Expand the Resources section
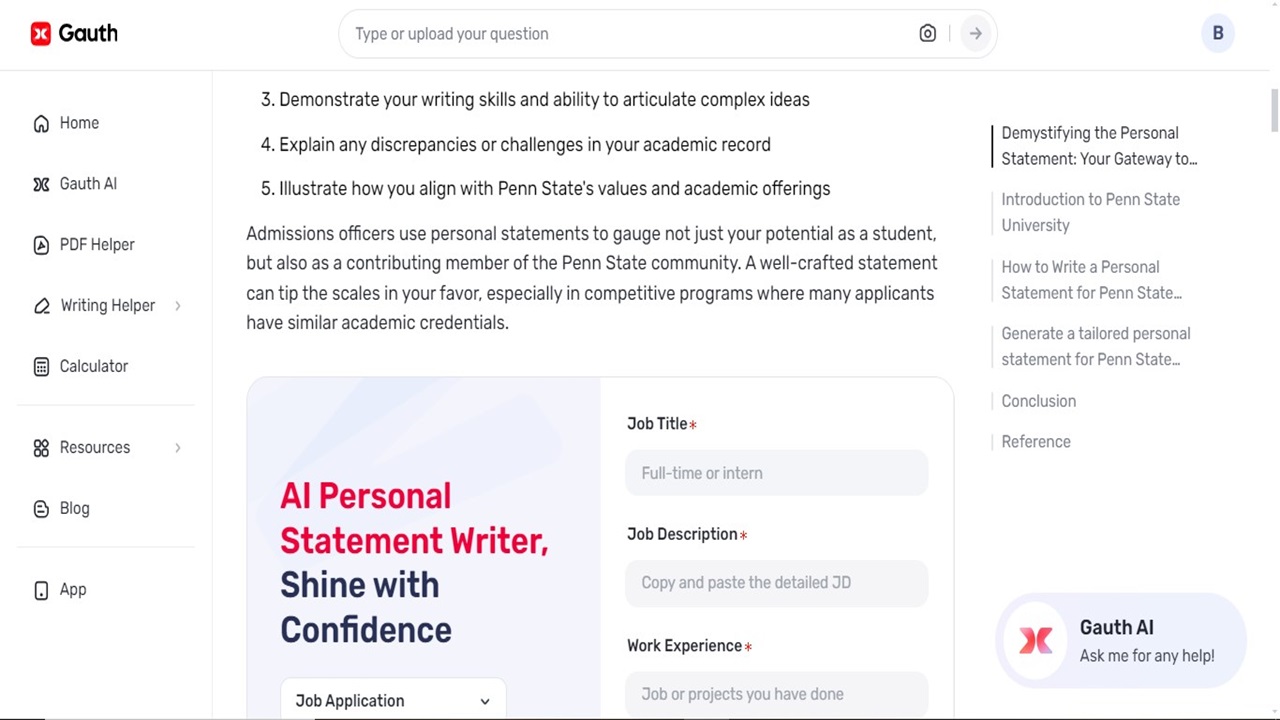Image resolution: width=1280 pixels, height=720 pixels. [x=177, y=447]
